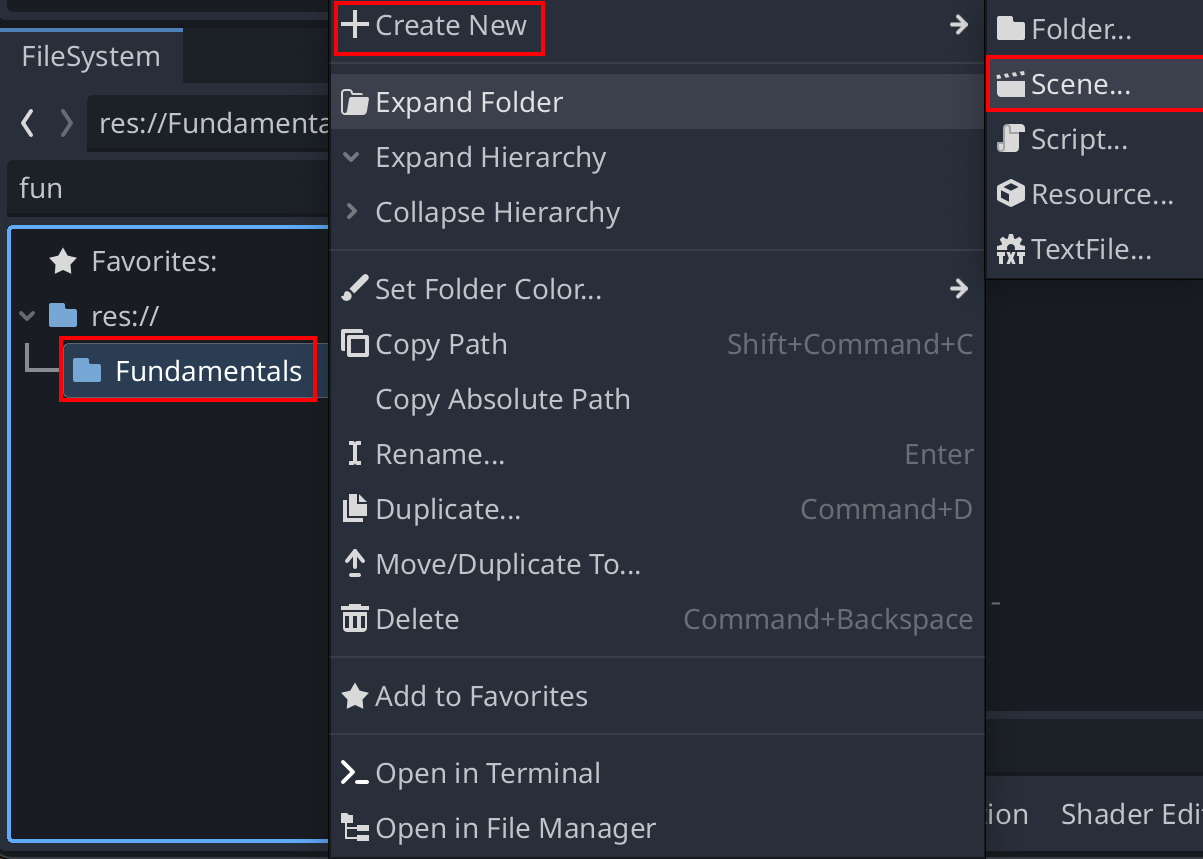Screen dimensions: 1203x859
Task: Open the Set Folder Color submenu
Action: click(959, 289)
